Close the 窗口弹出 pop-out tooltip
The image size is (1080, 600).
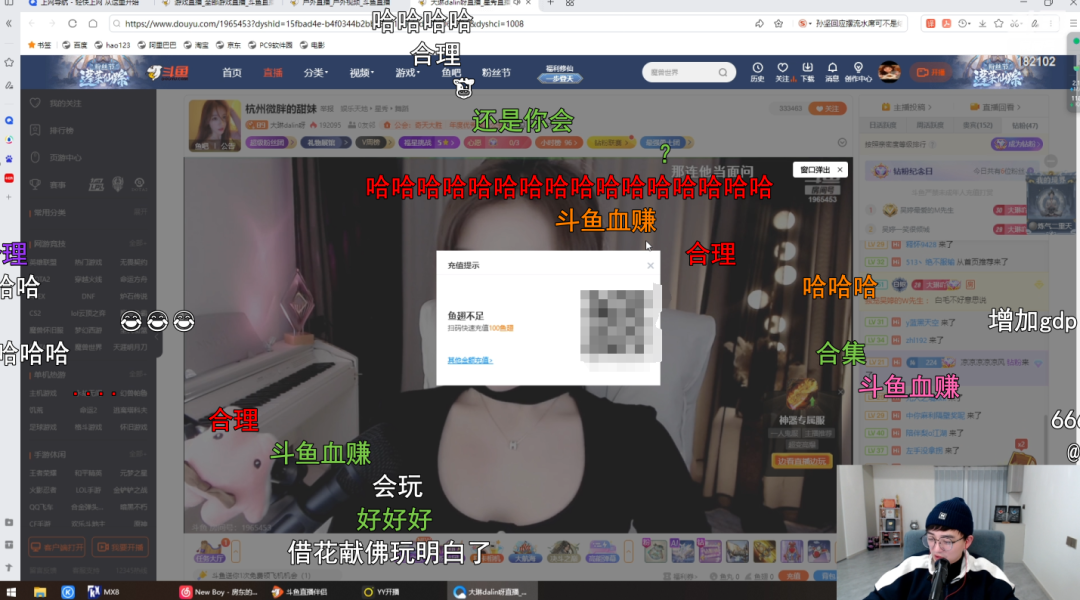click(x=840, y=169)
